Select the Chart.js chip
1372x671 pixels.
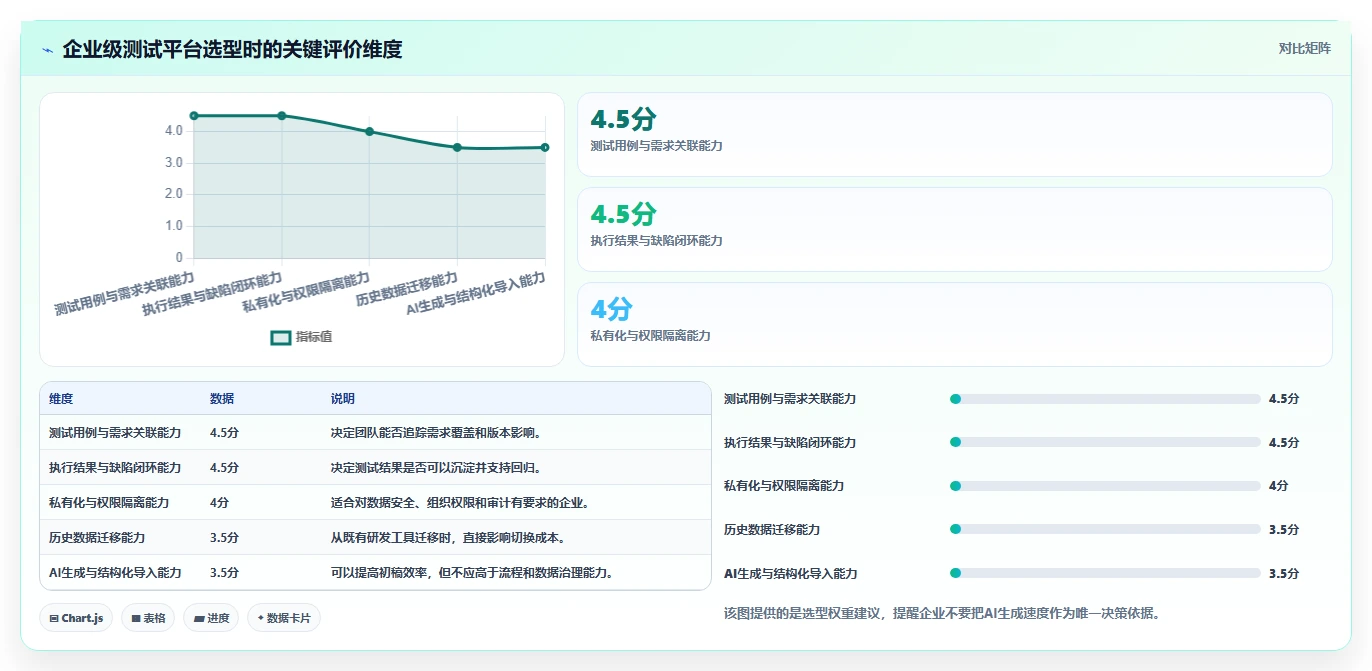click(x=76, y=618)
